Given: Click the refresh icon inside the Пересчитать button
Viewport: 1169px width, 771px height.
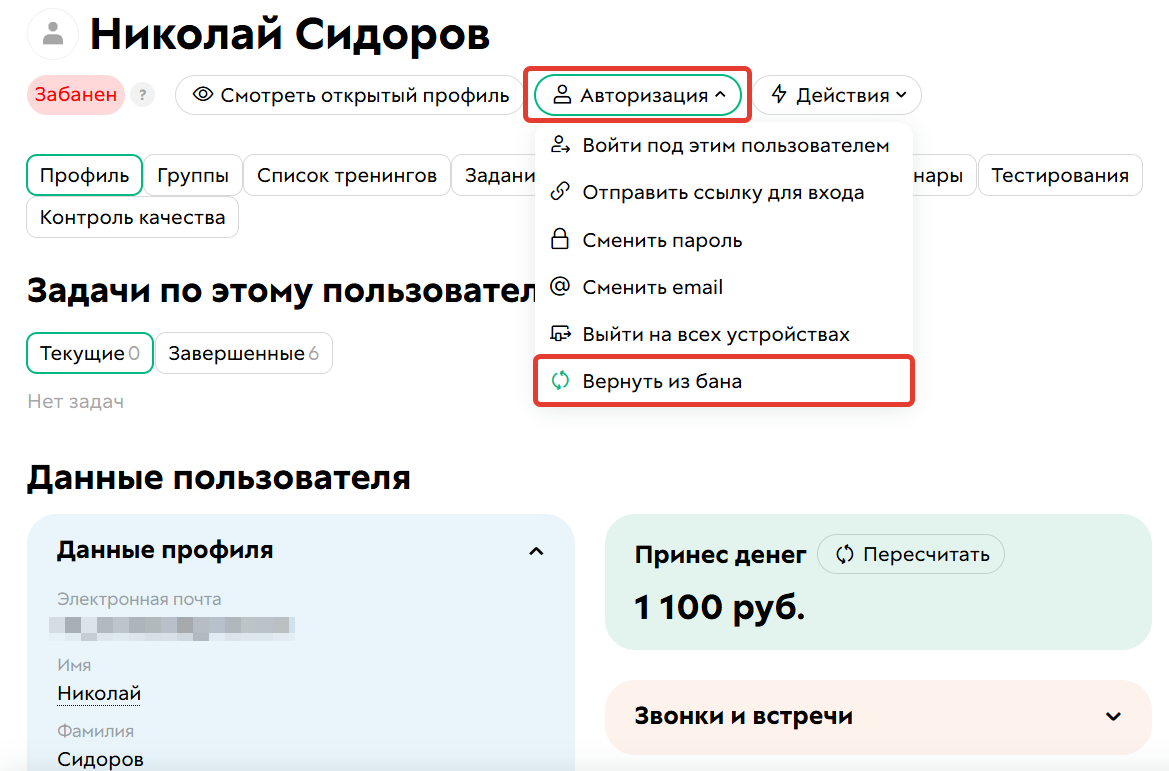Looking at the screenshot, I should [x=845, y=554].
